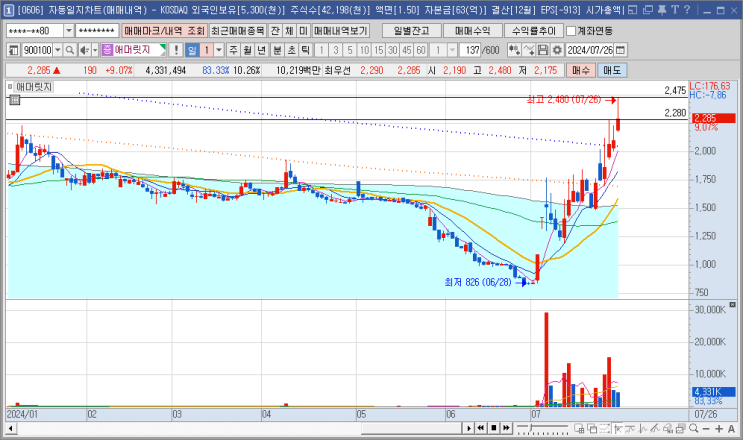This screenshot has width=743, height=440.
Task: Click the data table window icon at bottom
Action: pos(579,429)
